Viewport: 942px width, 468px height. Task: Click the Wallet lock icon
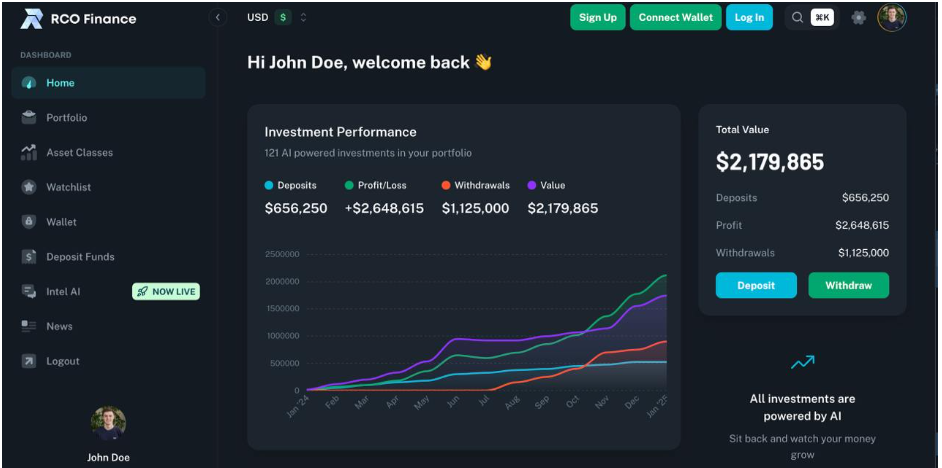click(x=29, y=222)
